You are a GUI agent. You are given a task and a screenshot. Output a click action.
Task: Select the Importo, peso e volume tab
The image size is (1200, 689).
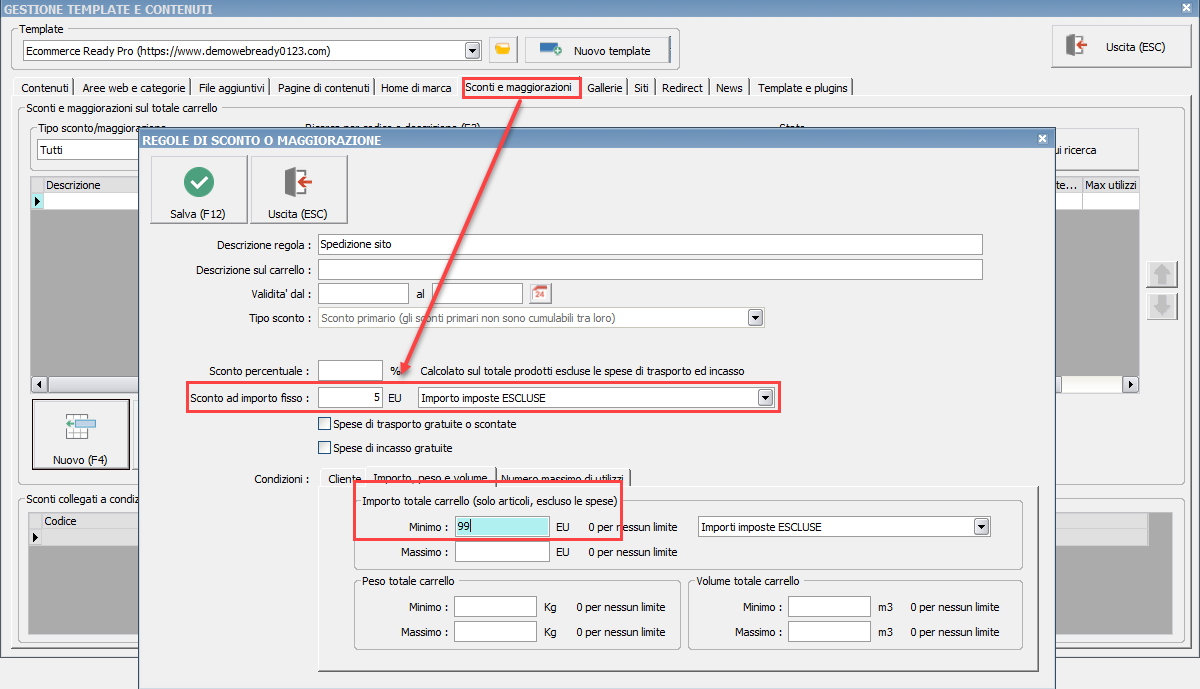[x=431, y=478]
